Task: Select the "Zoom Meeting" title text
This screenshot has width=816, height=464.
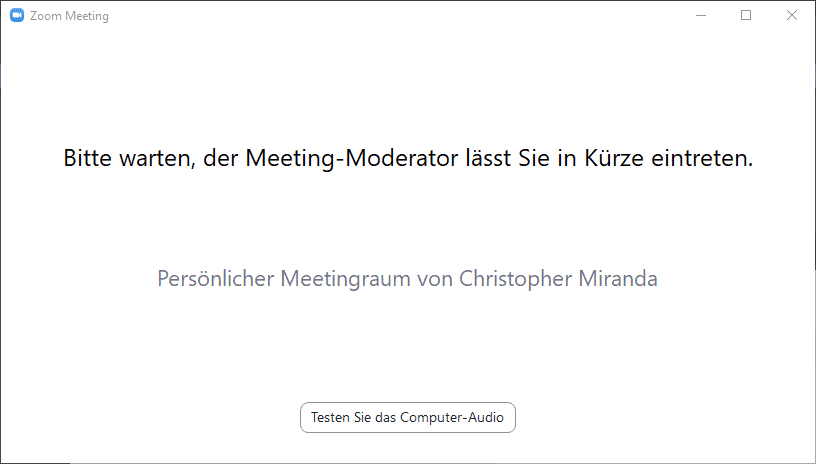Action: point(69,16)
